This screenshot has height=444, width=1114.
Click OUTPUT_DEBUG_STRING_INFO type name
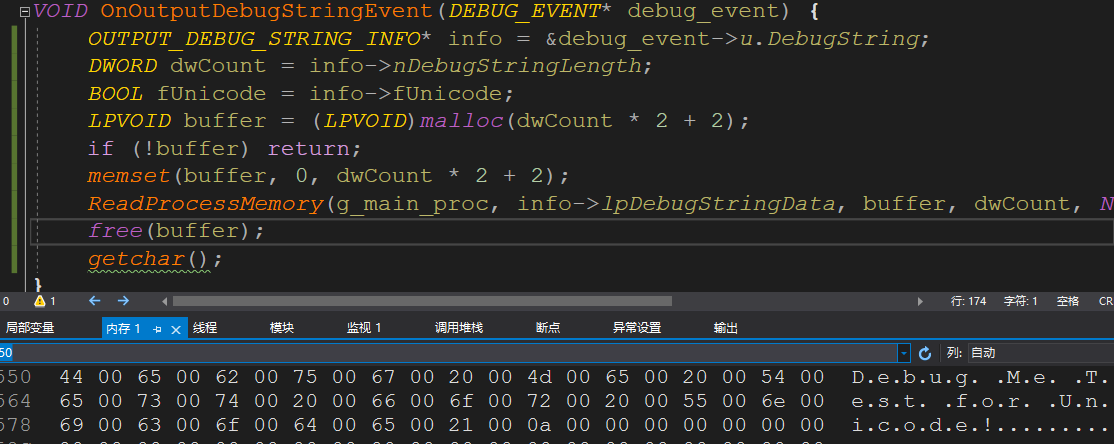254,38
